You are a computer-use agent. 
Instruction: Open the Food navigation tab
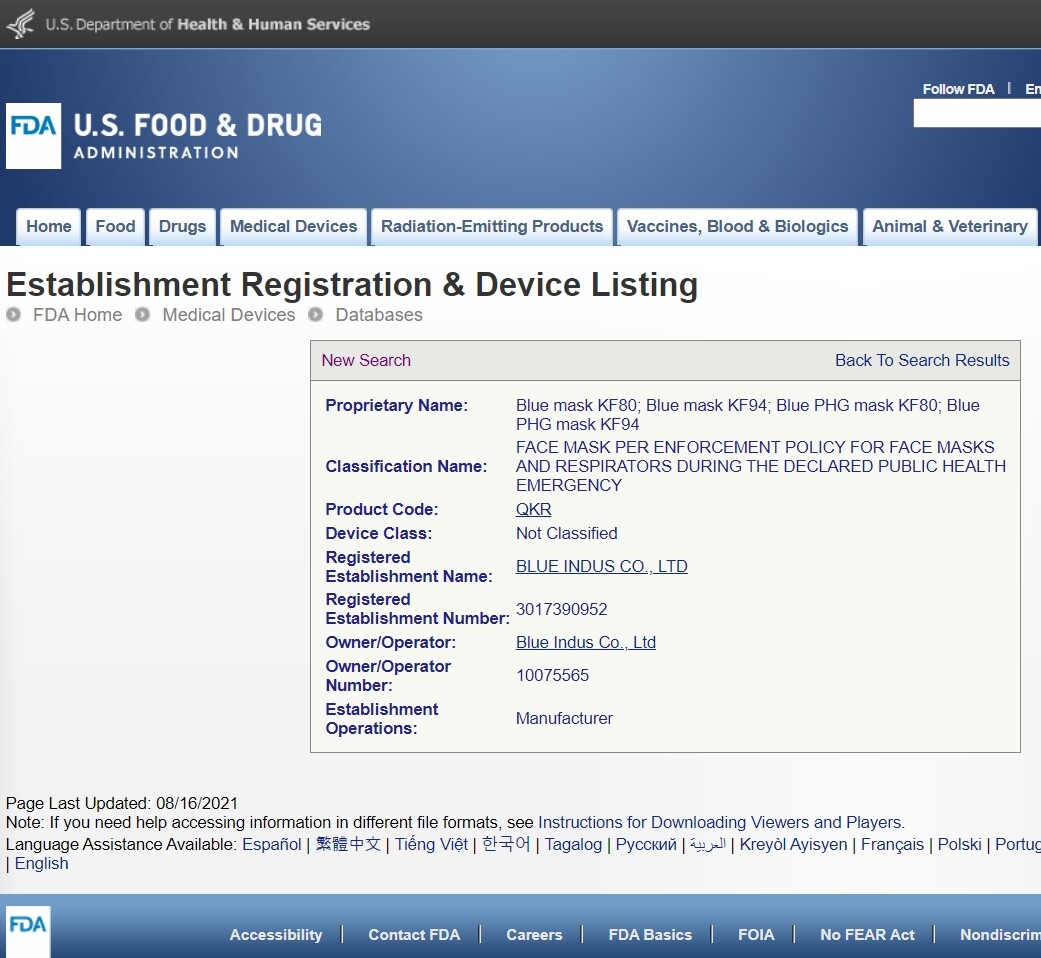(116, 226)
